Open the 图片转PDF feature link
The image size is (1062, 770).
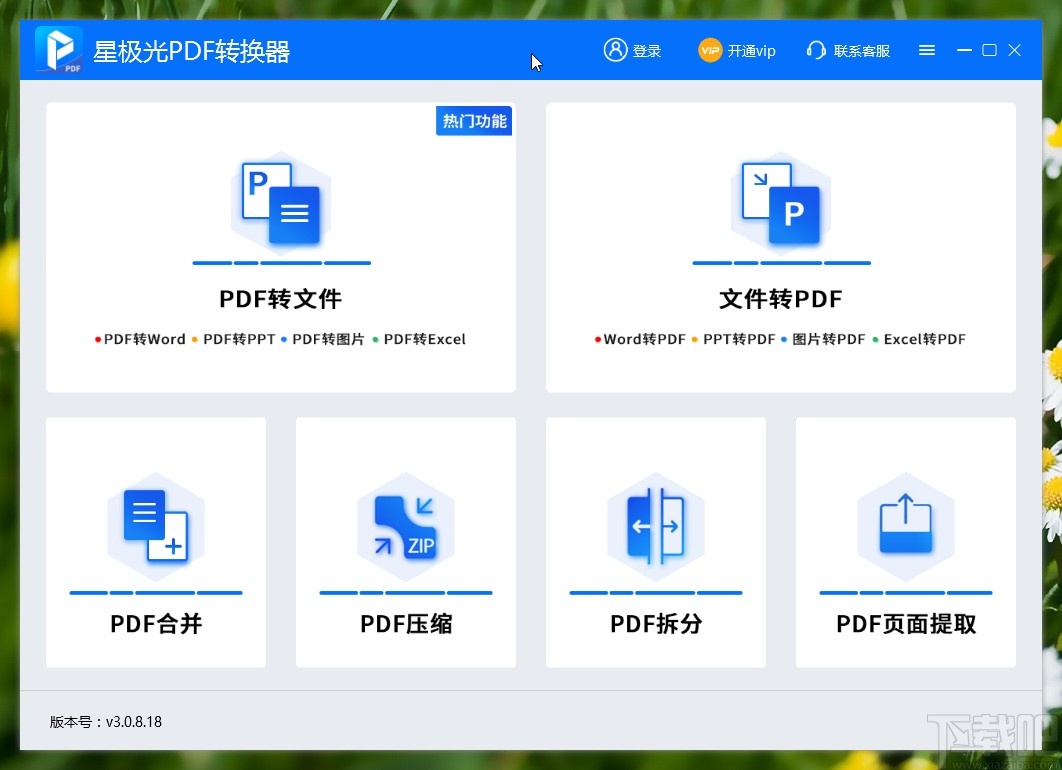point(829,339)
